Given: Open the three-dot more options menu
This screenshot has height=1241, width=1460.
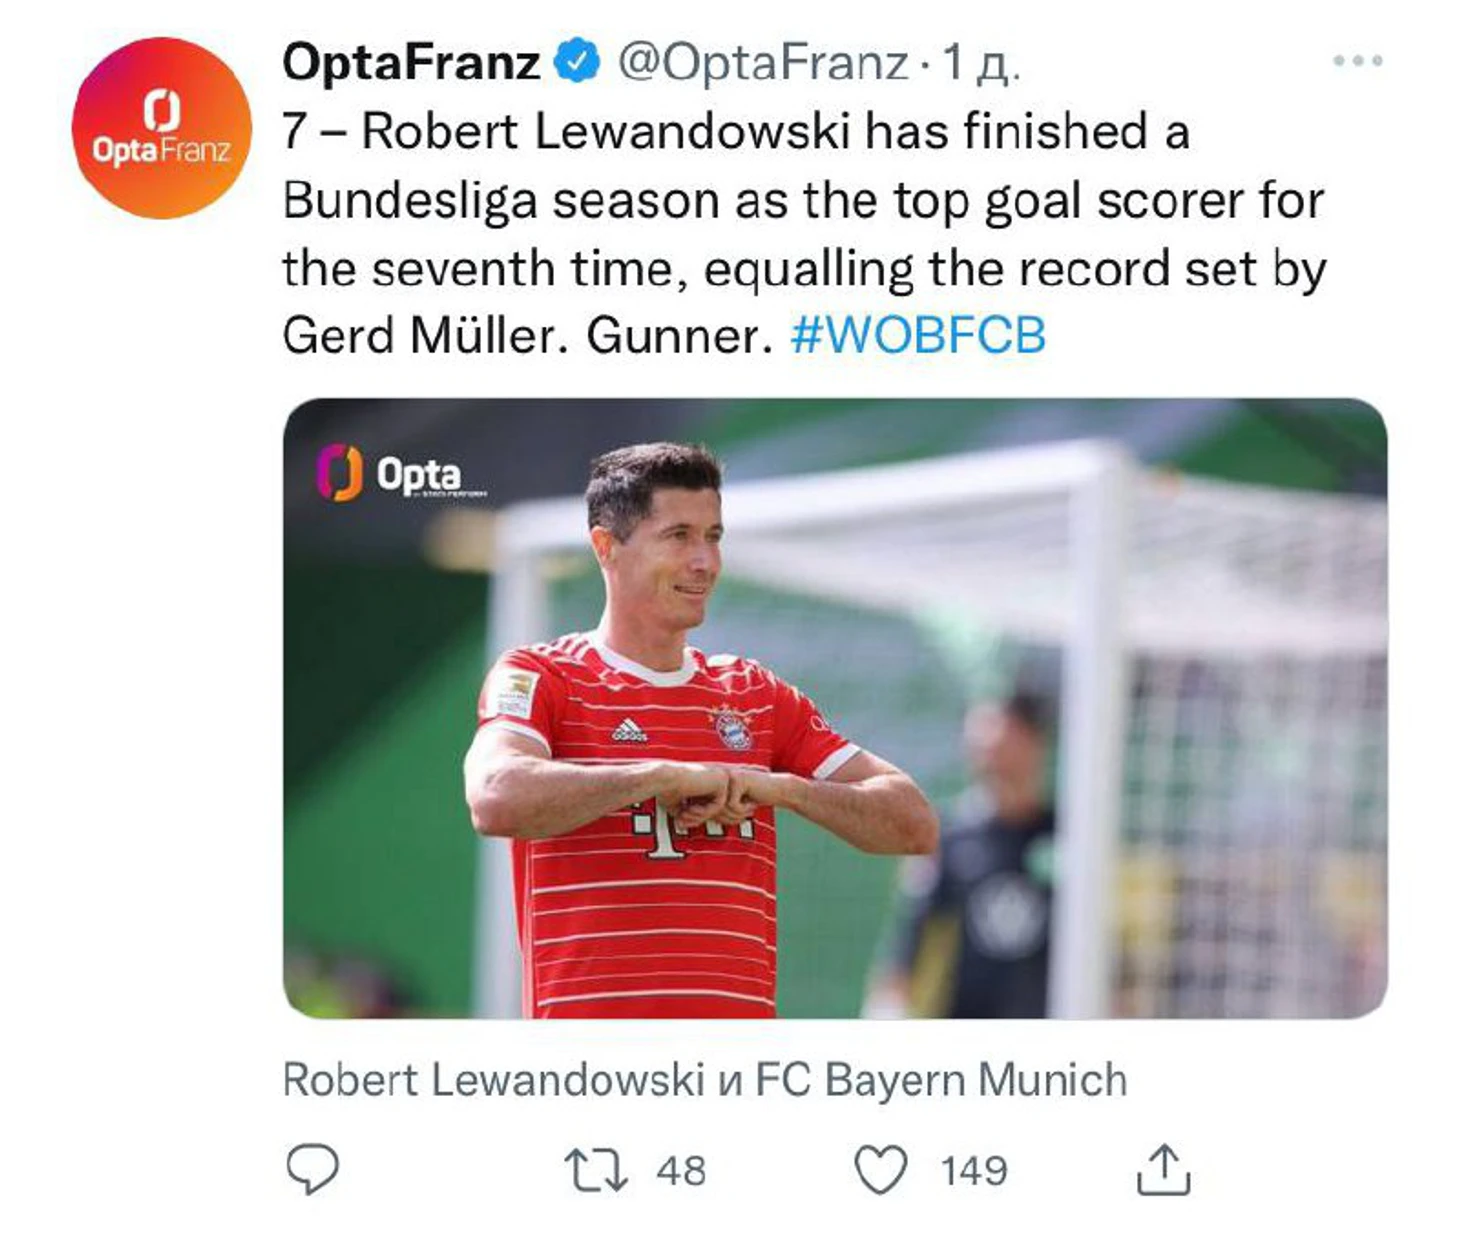Looking at the screenshot, I should point(1357,61).
